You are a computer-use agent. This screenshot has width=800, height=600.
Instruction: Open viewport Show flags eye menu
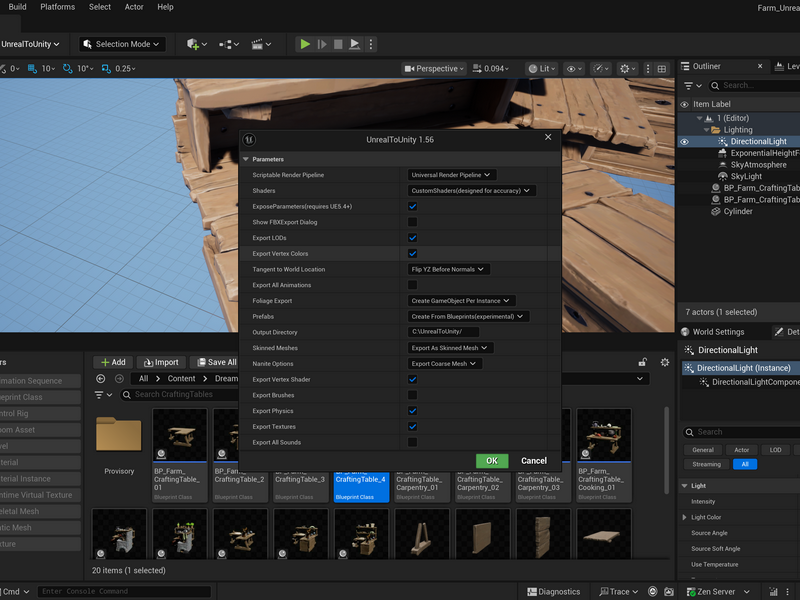[x=574, y=68]
